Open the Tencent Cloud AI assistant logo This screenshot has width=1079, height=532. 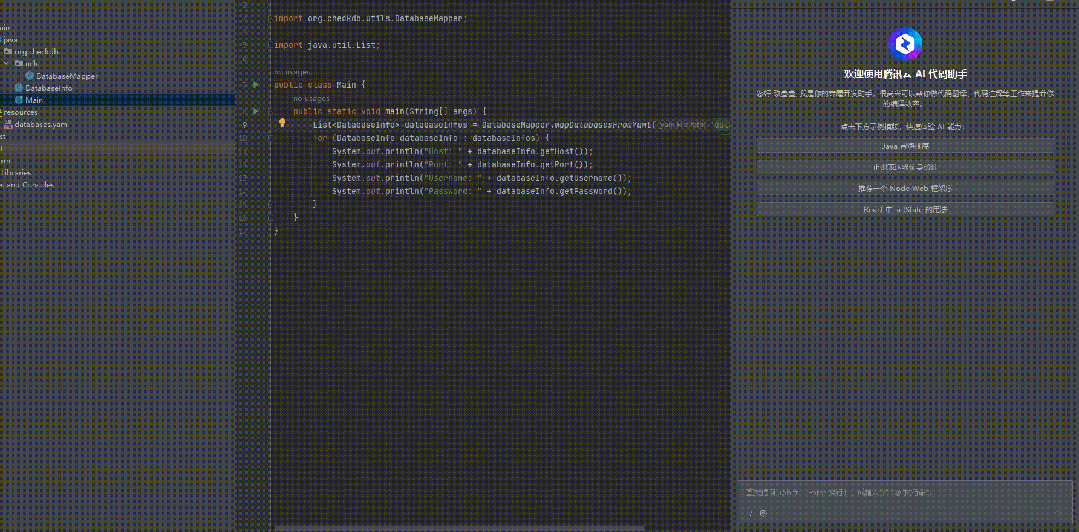click(x=905, y=45)
